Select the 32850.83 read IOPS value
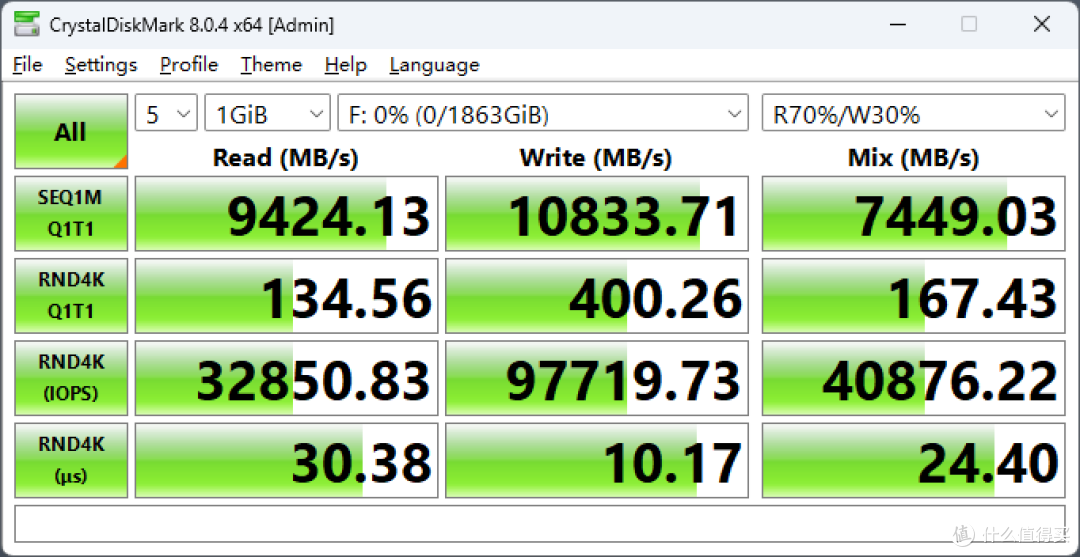1080x557 pixels. pyautogui.click(x=287, y=378)
